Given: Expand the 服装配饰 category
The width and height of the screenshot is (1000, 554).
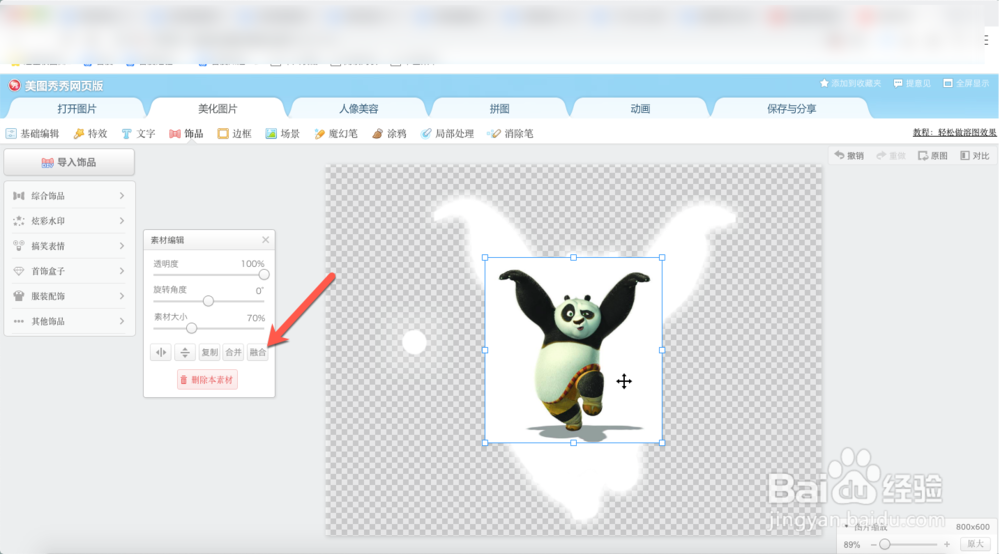Looking at the screenshot, I should click(69, 296).
